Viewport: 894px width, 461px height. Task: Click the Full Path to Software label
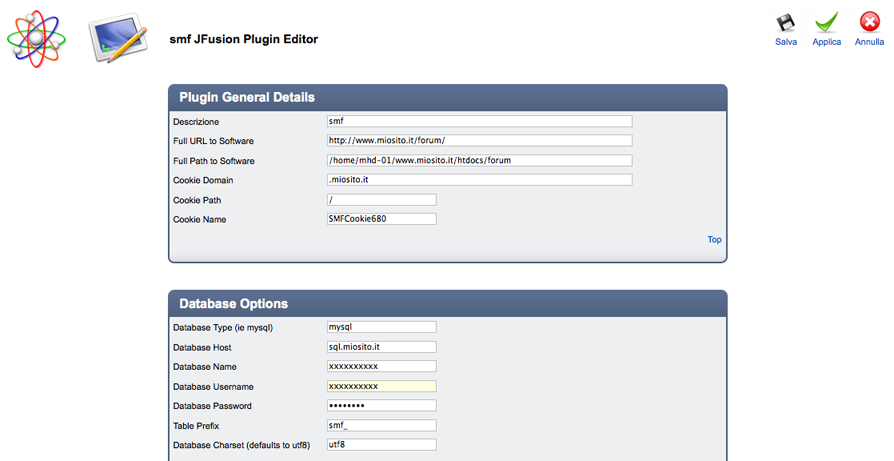(214, 161)
